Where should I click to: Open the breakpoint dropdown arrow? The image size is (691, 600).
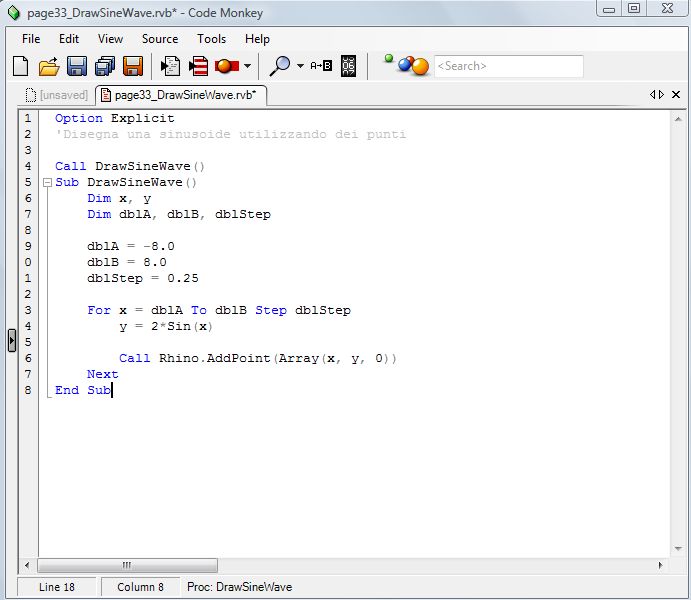(248, 66)
